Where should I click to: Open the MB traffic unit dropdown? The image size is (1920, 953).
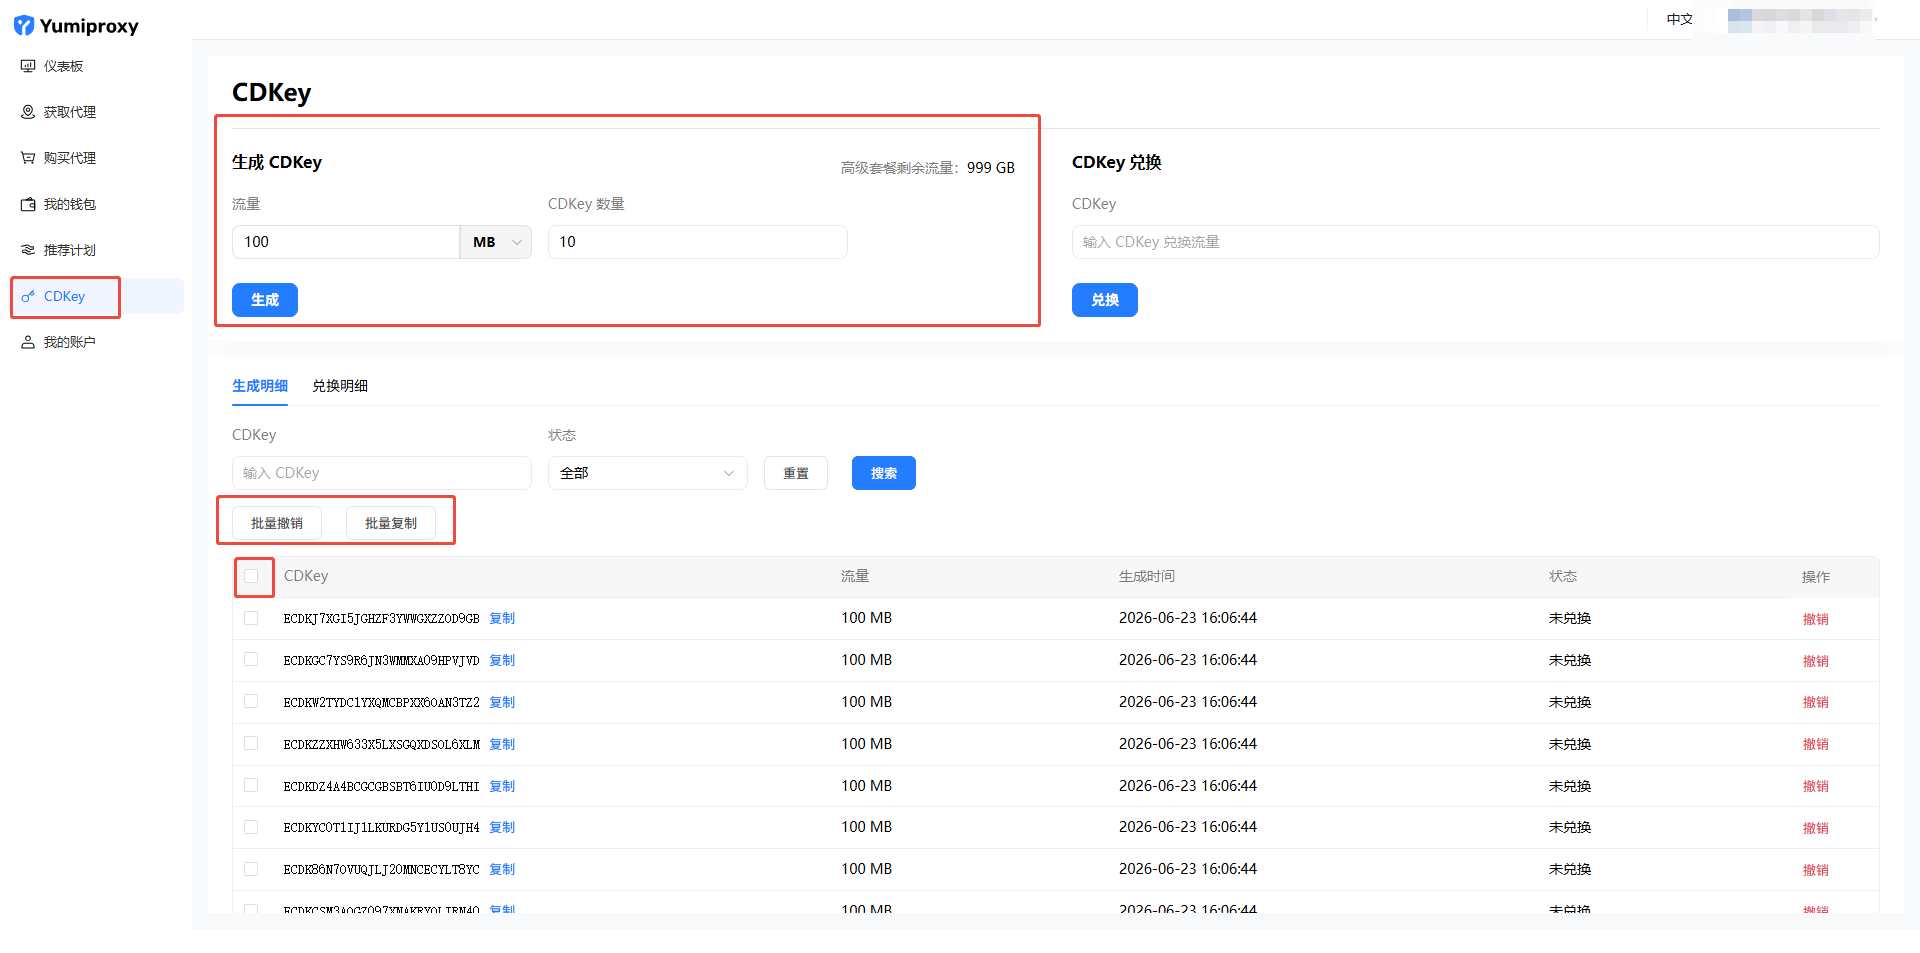(496, 242)
